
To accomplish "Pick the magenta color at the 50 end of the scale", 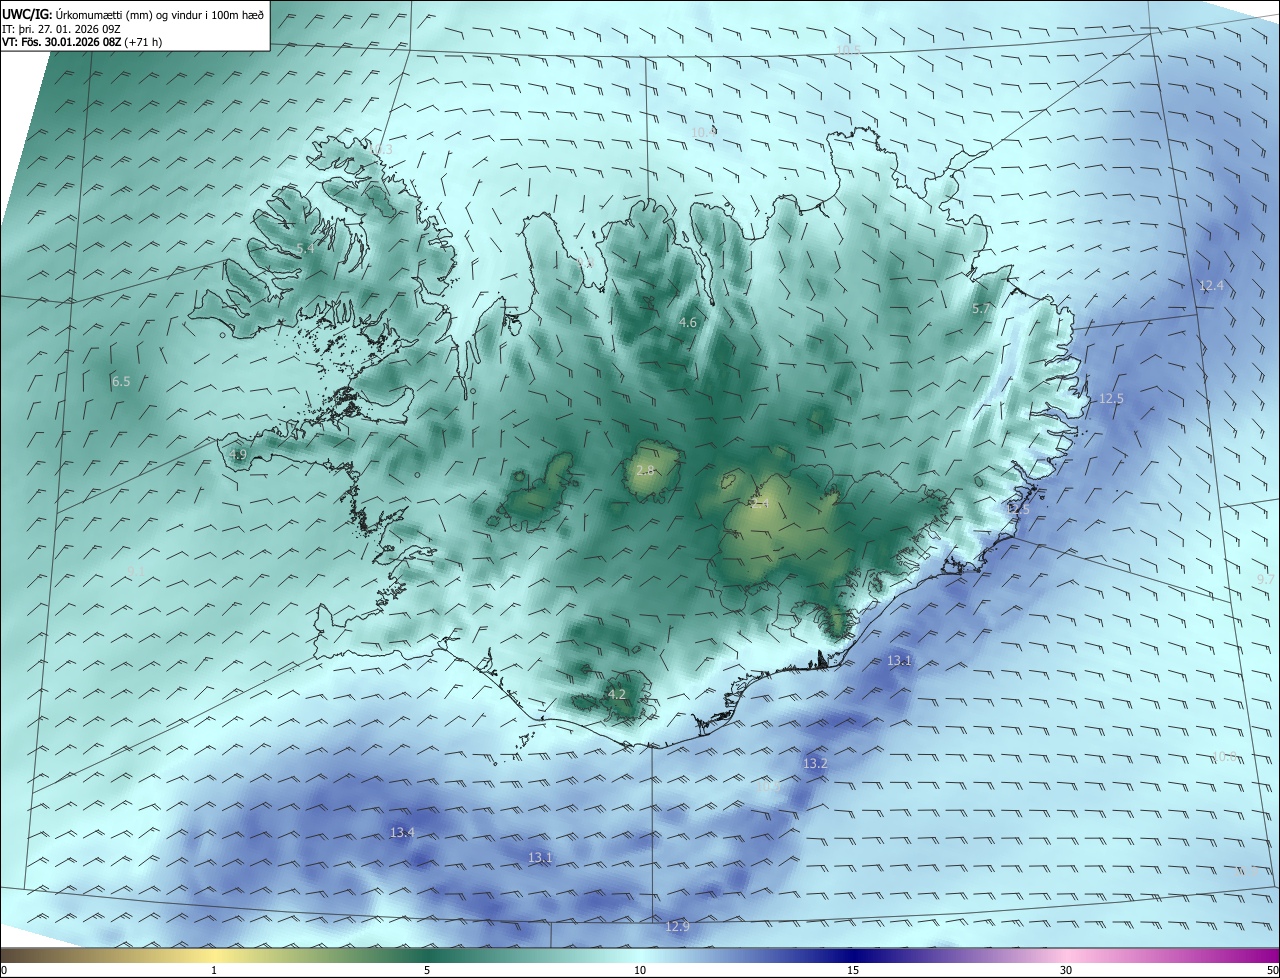I will point(1272,955).
